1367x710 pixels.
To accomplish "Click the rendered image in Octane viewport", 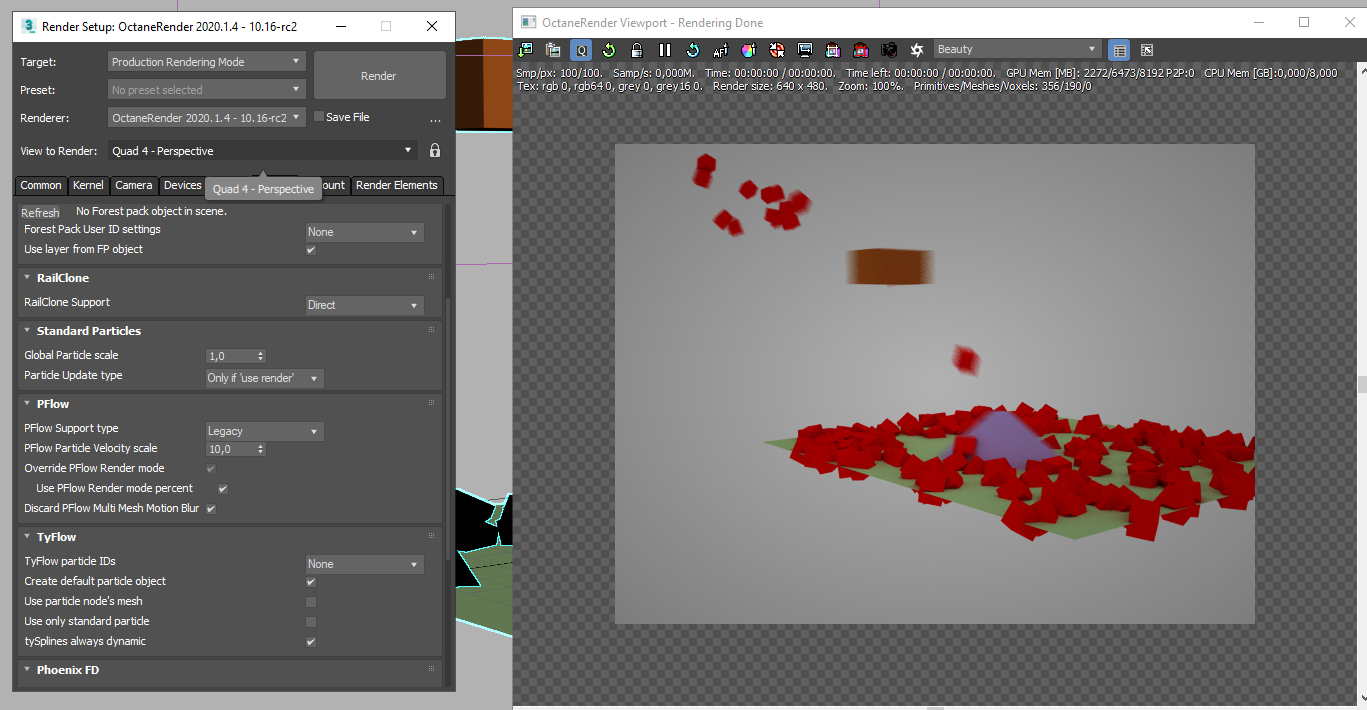I will pyautogui.click(x=934, y=384).
